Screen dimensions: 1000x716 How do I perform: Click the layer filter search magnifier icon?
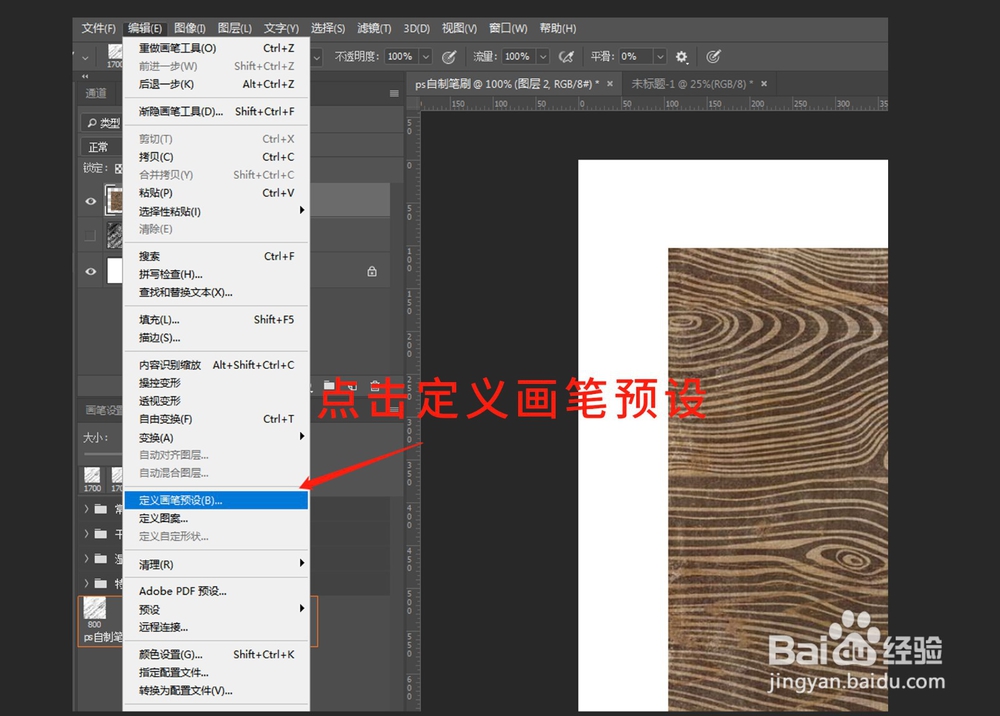point(92,121)
